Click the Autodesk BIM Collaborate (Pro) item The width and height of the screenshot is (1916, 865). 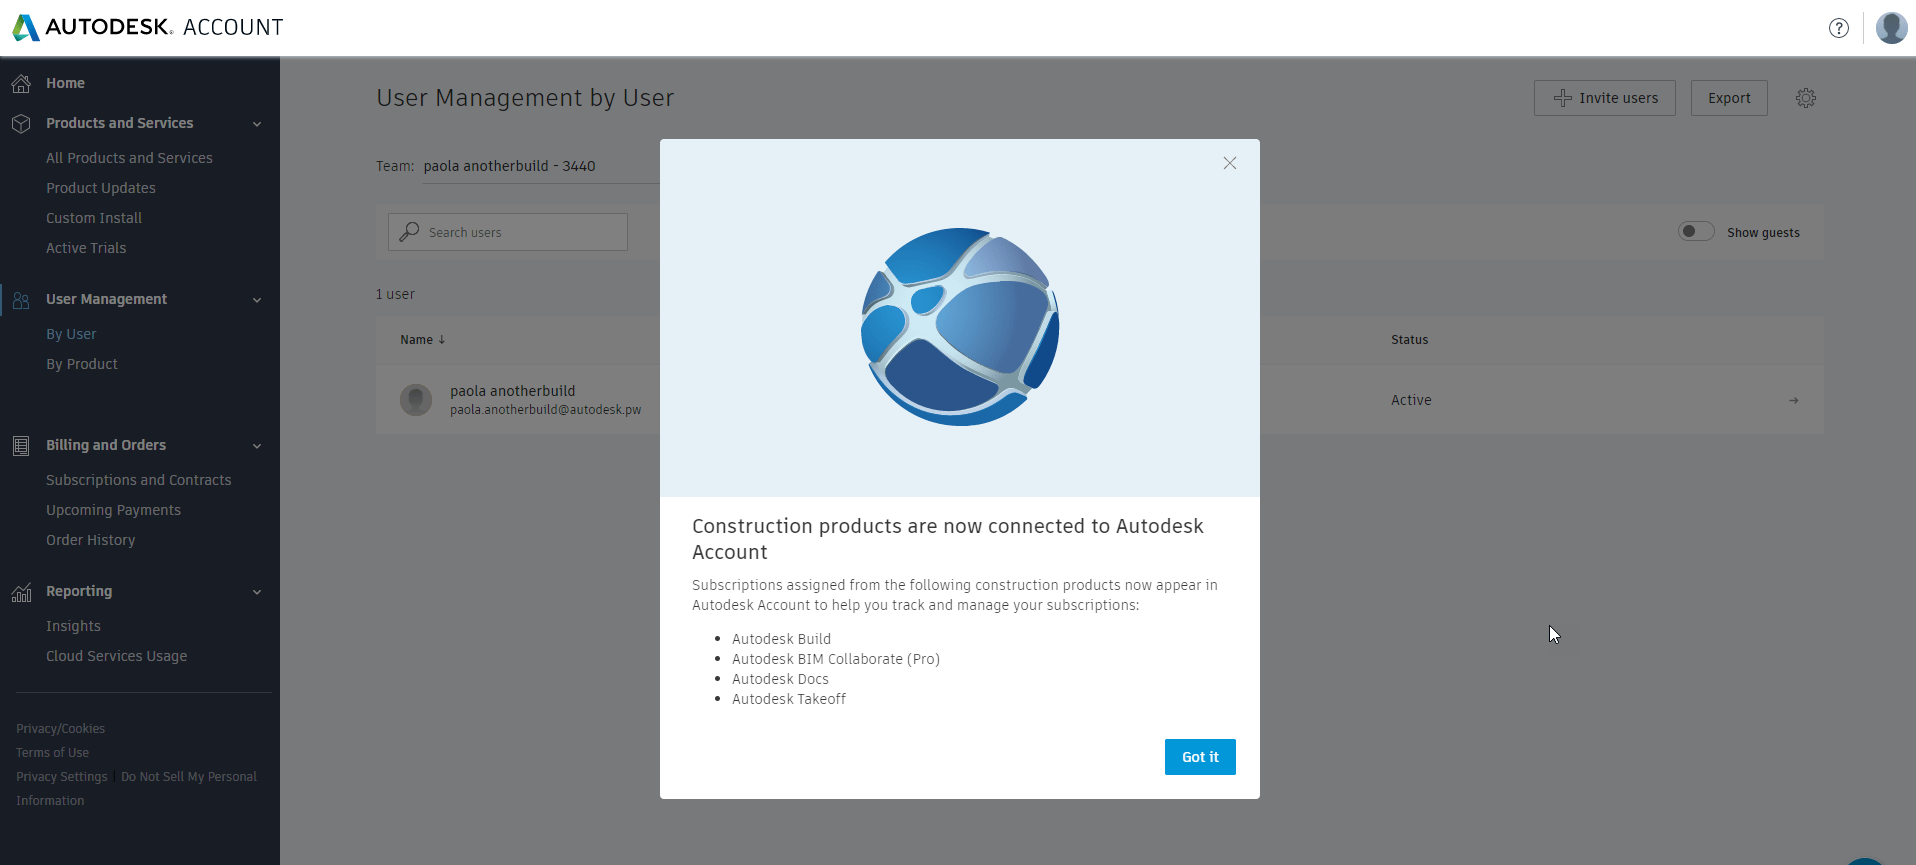coord(836,659)
